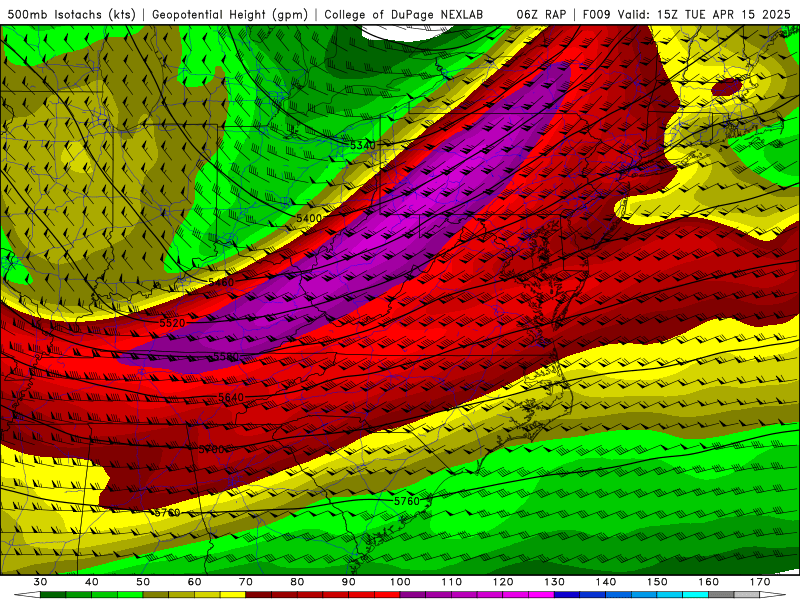This screenshot has width=800, height=600.
Task: Click the 40 value on the color scale
Action: 92,582
